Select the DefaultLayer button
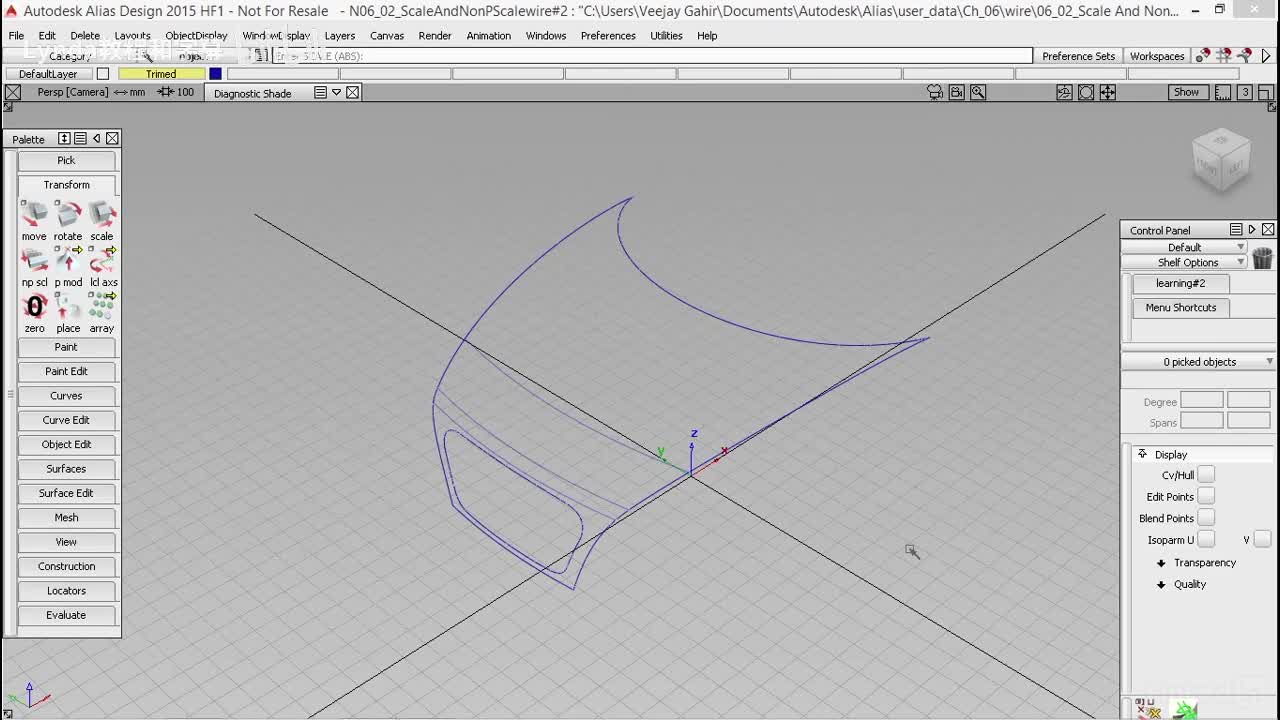1280x720 pixels. click(x=48, y=74)
